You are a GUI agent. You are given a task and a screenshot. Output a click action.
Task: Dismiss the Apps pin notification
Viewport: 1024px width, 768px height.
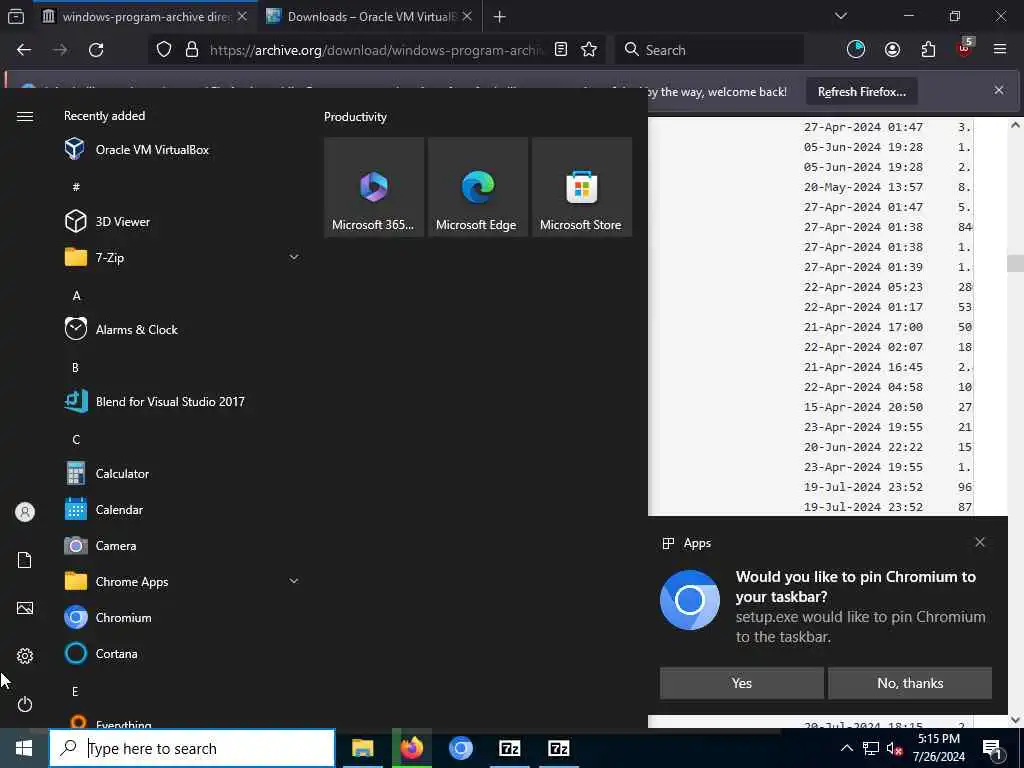pyautogui.click(x=980, y=542)
